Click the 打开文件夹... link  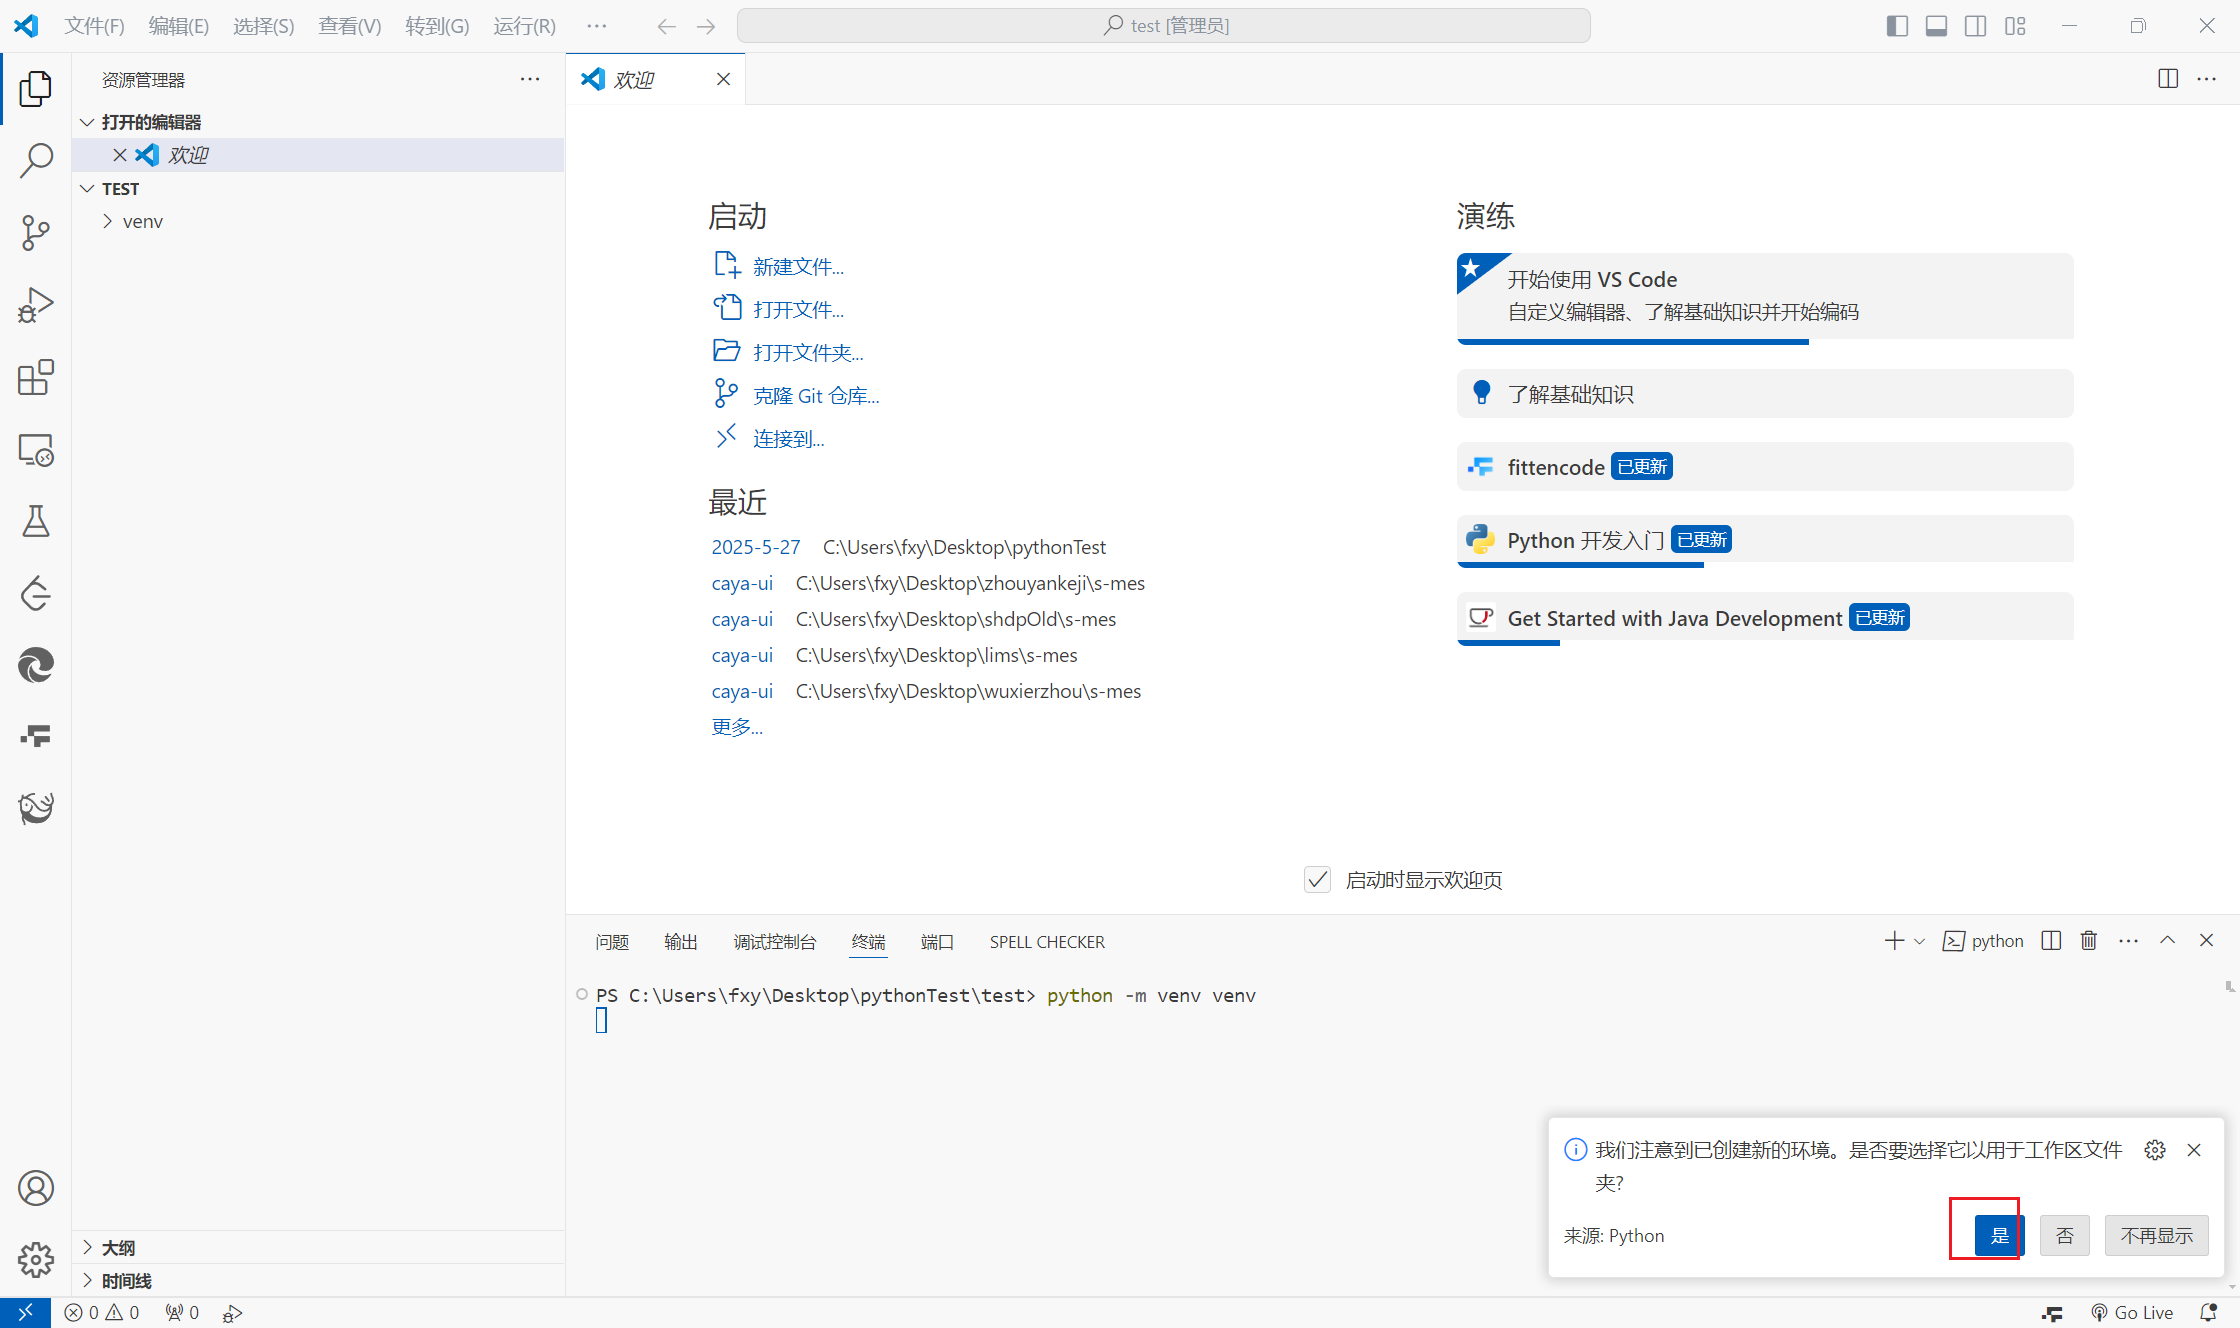click(808, 353)
